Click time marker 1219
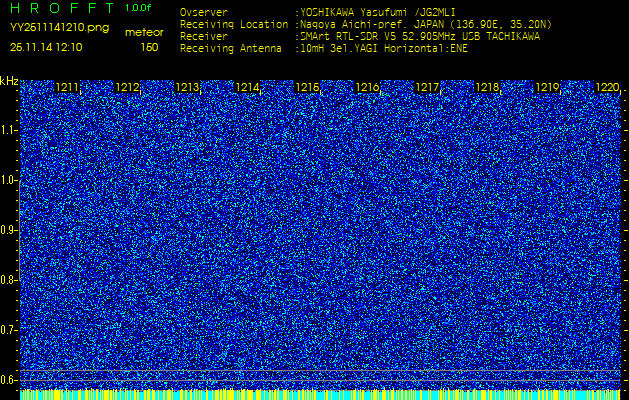This screenshot has width=629, height=400. pos(547,87)
